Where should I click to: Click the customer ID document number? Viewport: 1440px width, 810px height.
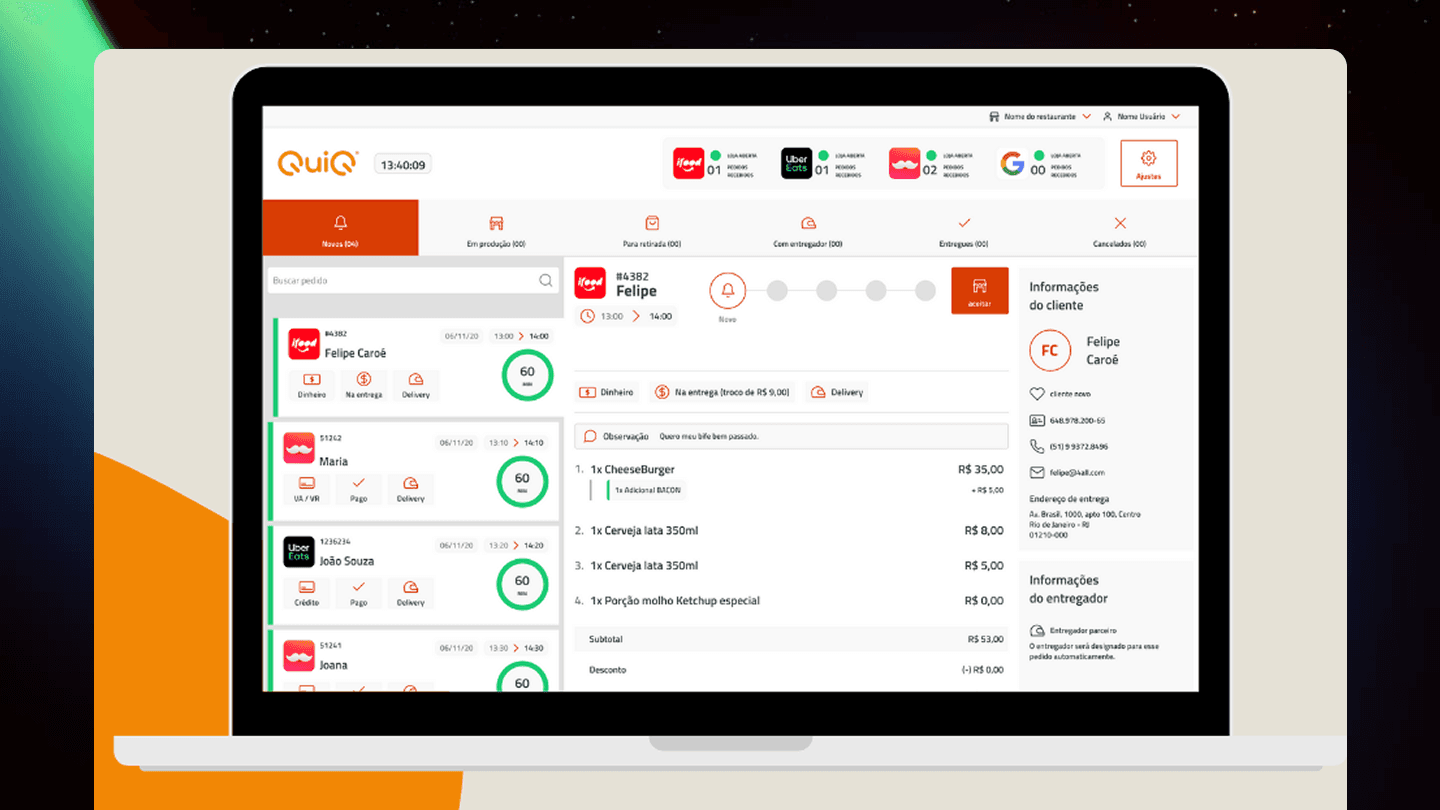(x=1077, y=421)
